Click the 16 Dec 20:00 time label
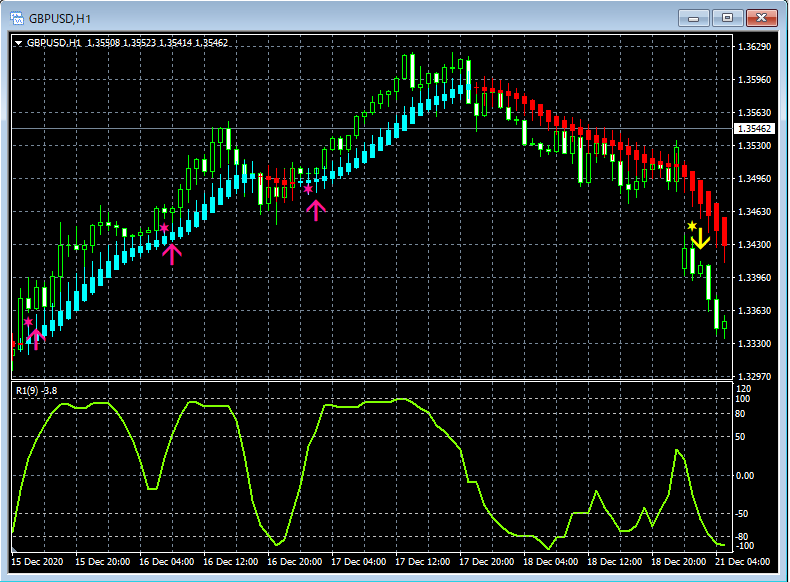 tap(294, 561)
